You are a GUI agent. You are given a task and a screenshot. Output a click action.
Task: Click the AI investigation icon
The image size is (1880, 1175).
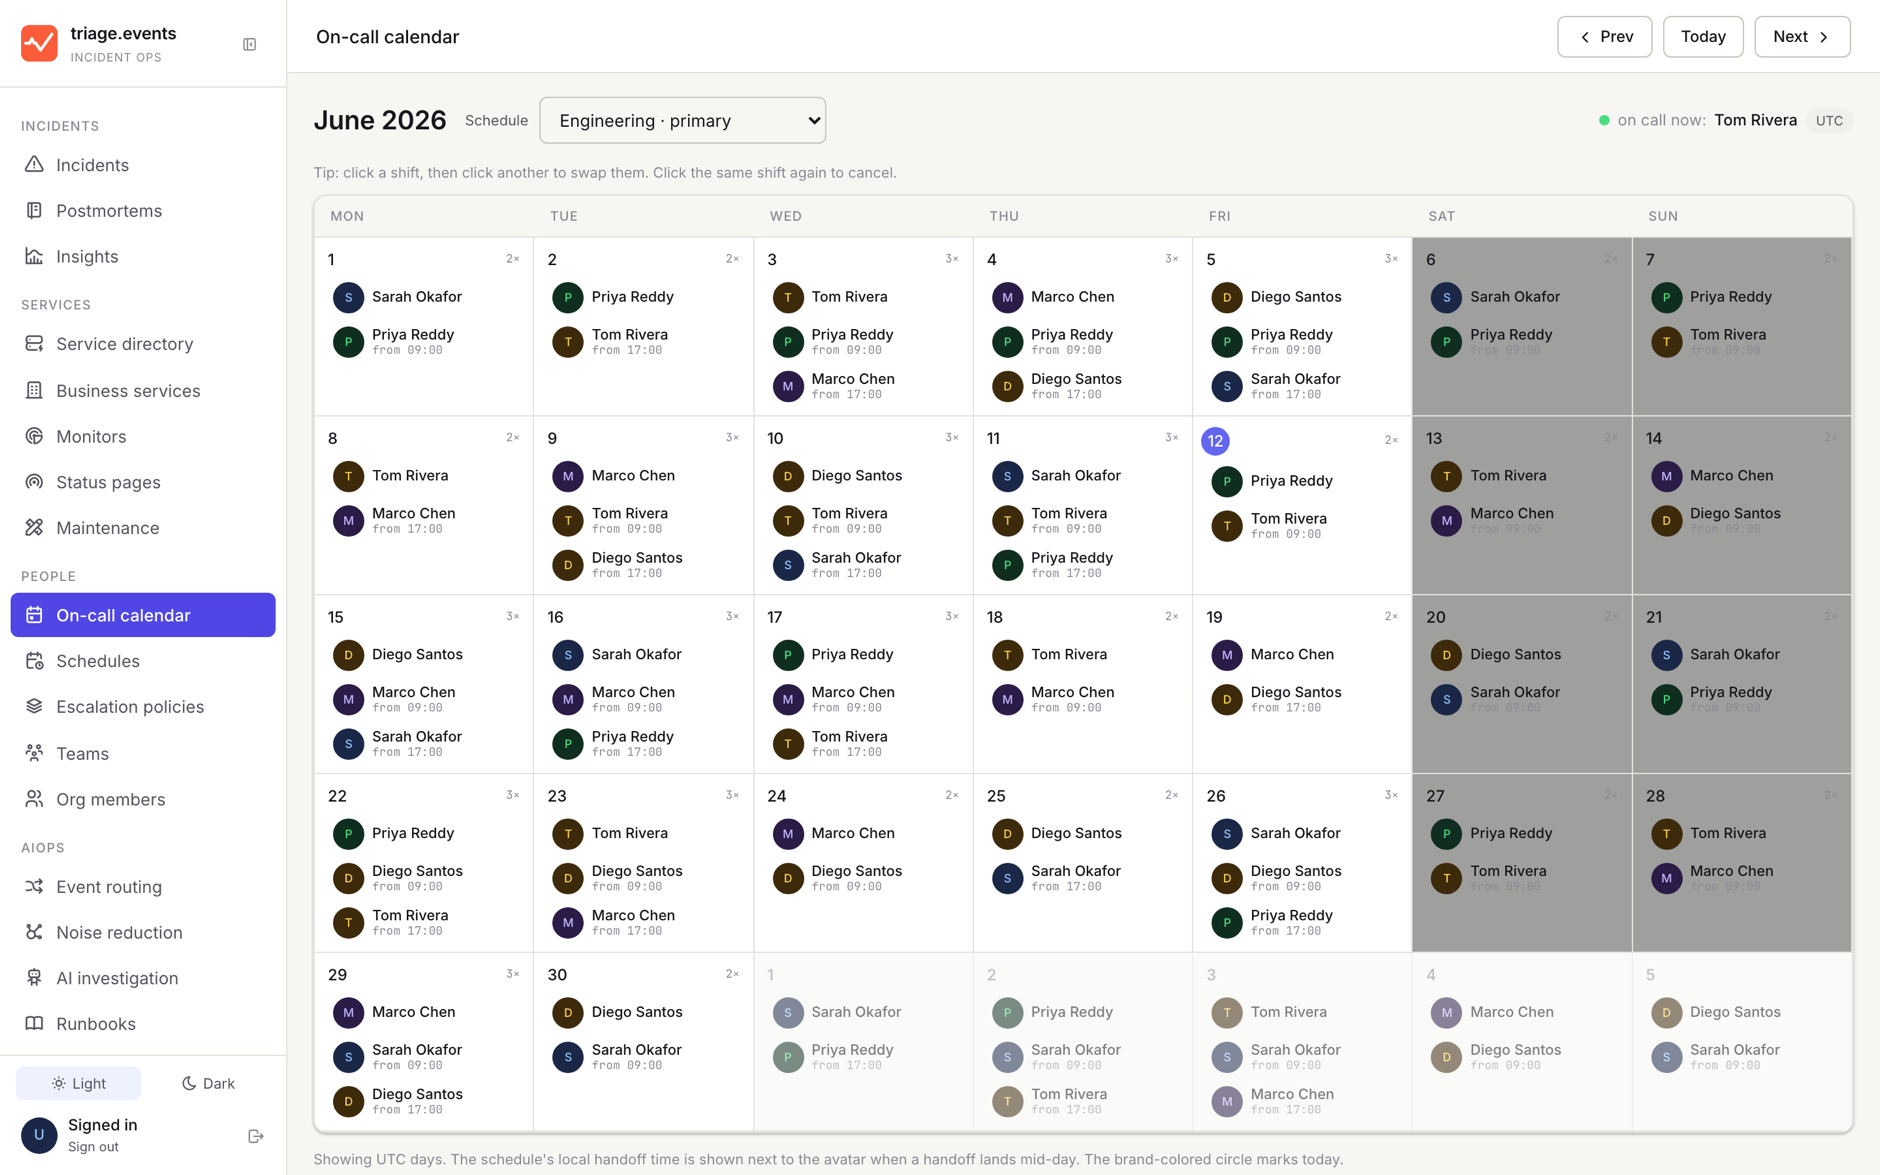(x=34, y=978)
